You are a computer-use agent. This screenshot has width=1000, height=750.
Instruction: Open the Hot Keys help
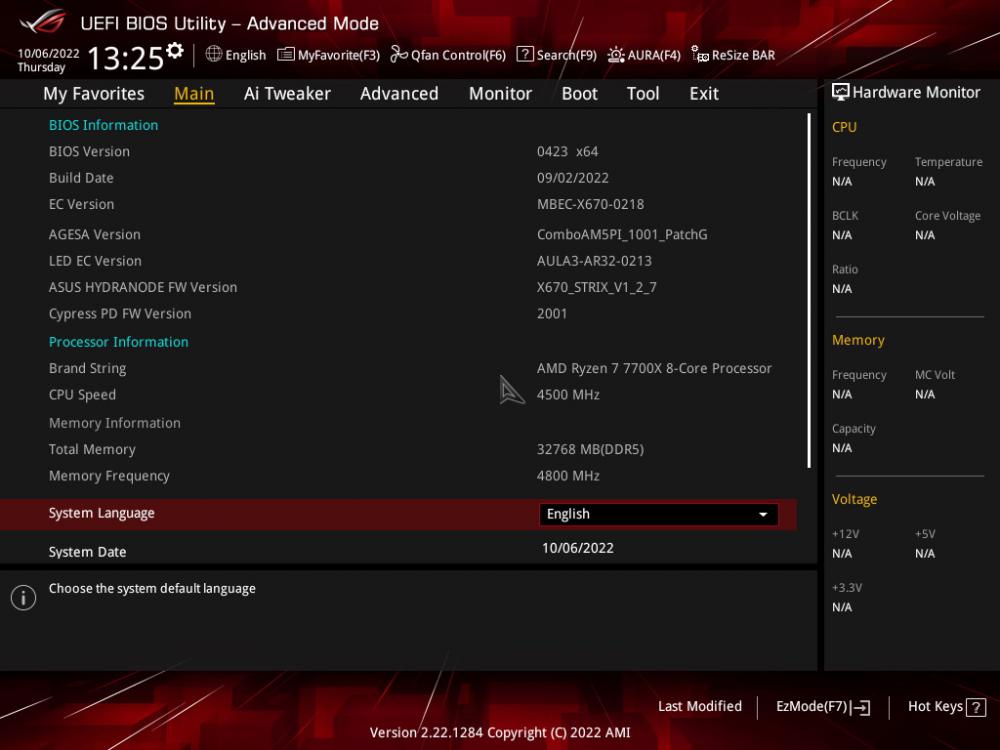[946, 707]
